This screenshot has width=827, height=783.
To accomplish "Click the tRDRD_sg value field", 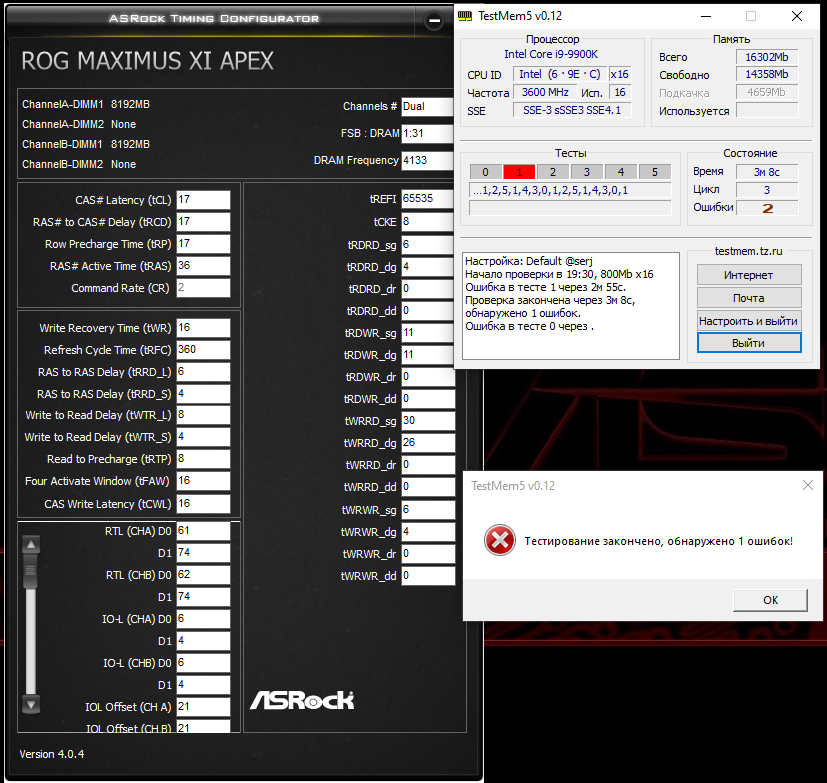I will coord(427,245).
